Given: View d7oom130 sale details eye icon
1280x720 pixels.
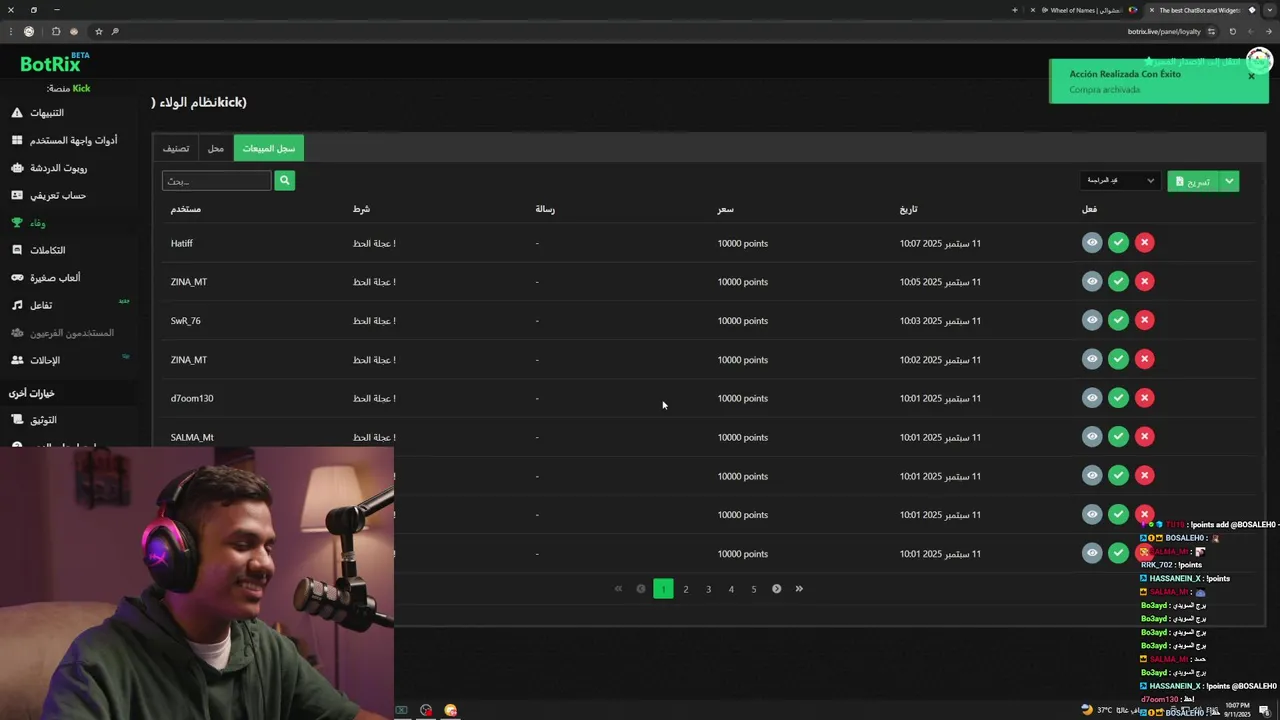Looking at the screenshot, I should (1092, 398).
